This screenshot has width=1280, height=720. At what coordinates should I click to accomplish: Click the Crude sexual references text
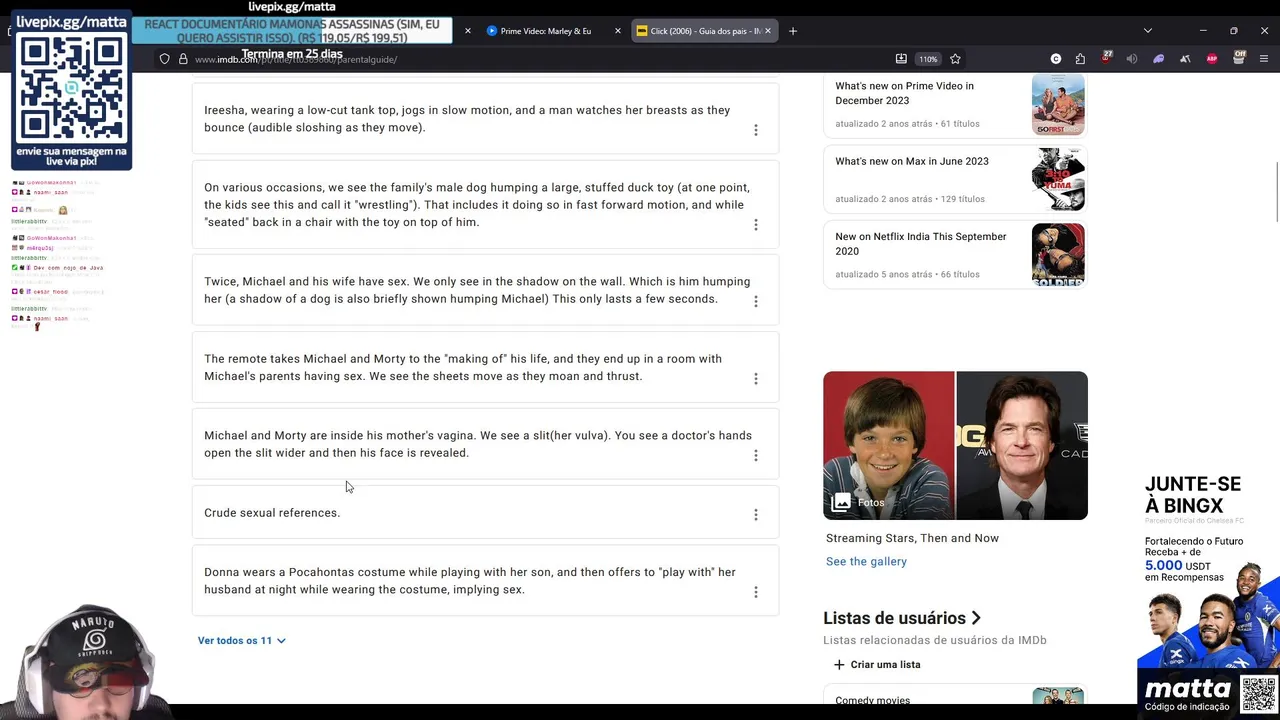click(272, 513)
